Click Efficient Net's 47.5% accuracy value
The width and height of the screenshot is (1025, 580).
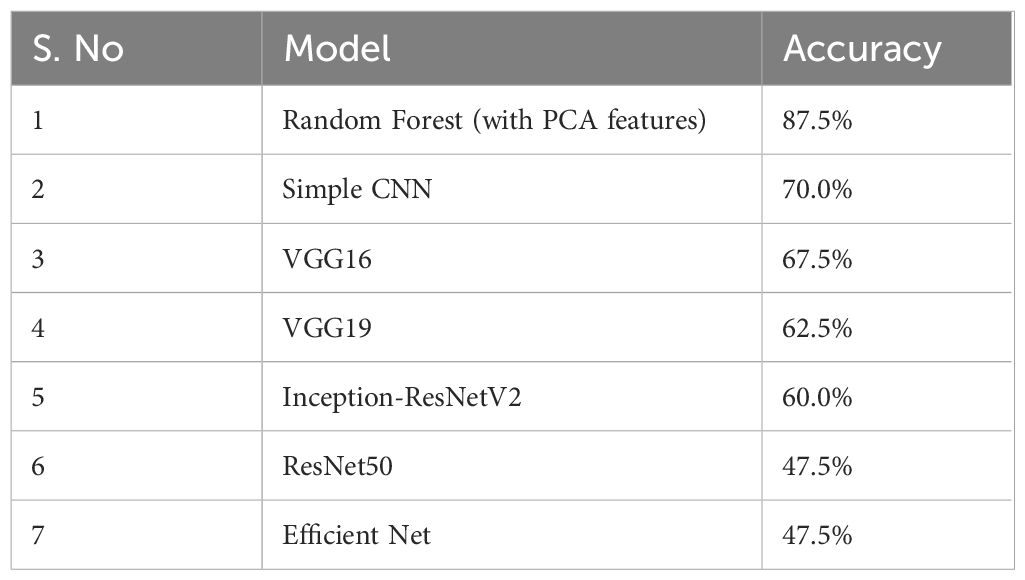coord(817,535)
